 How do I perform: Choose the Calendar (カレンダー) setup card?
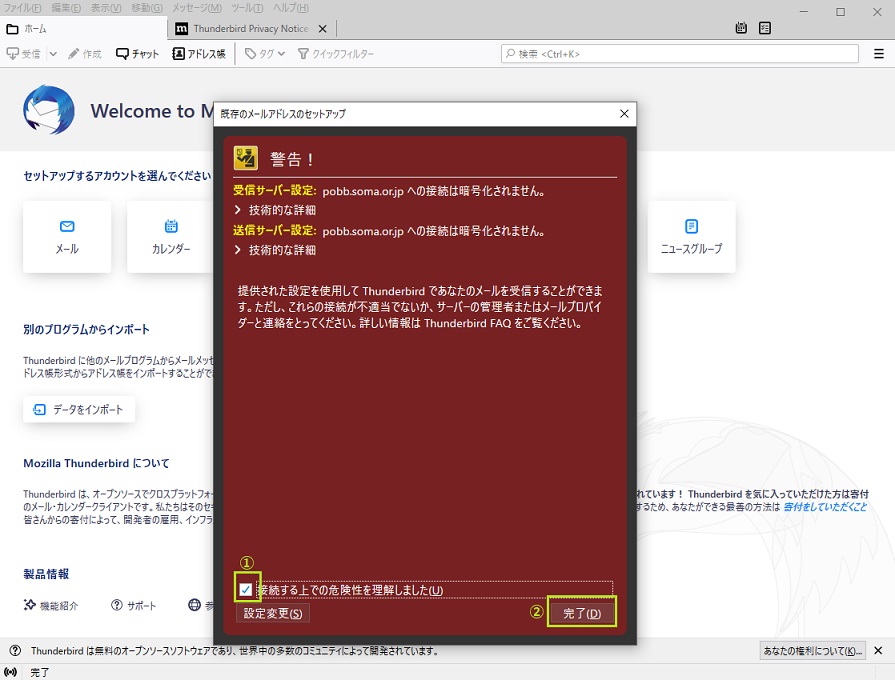[171, 236]
